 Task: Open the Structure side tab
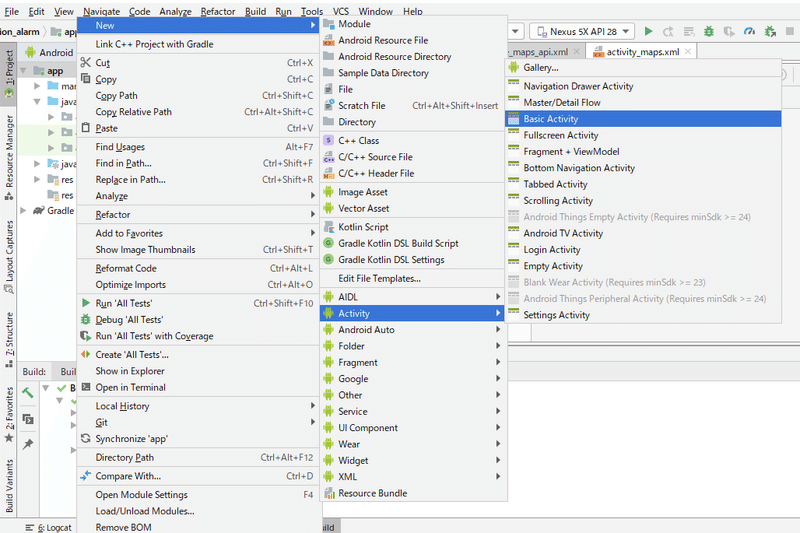tap(9, 339)
